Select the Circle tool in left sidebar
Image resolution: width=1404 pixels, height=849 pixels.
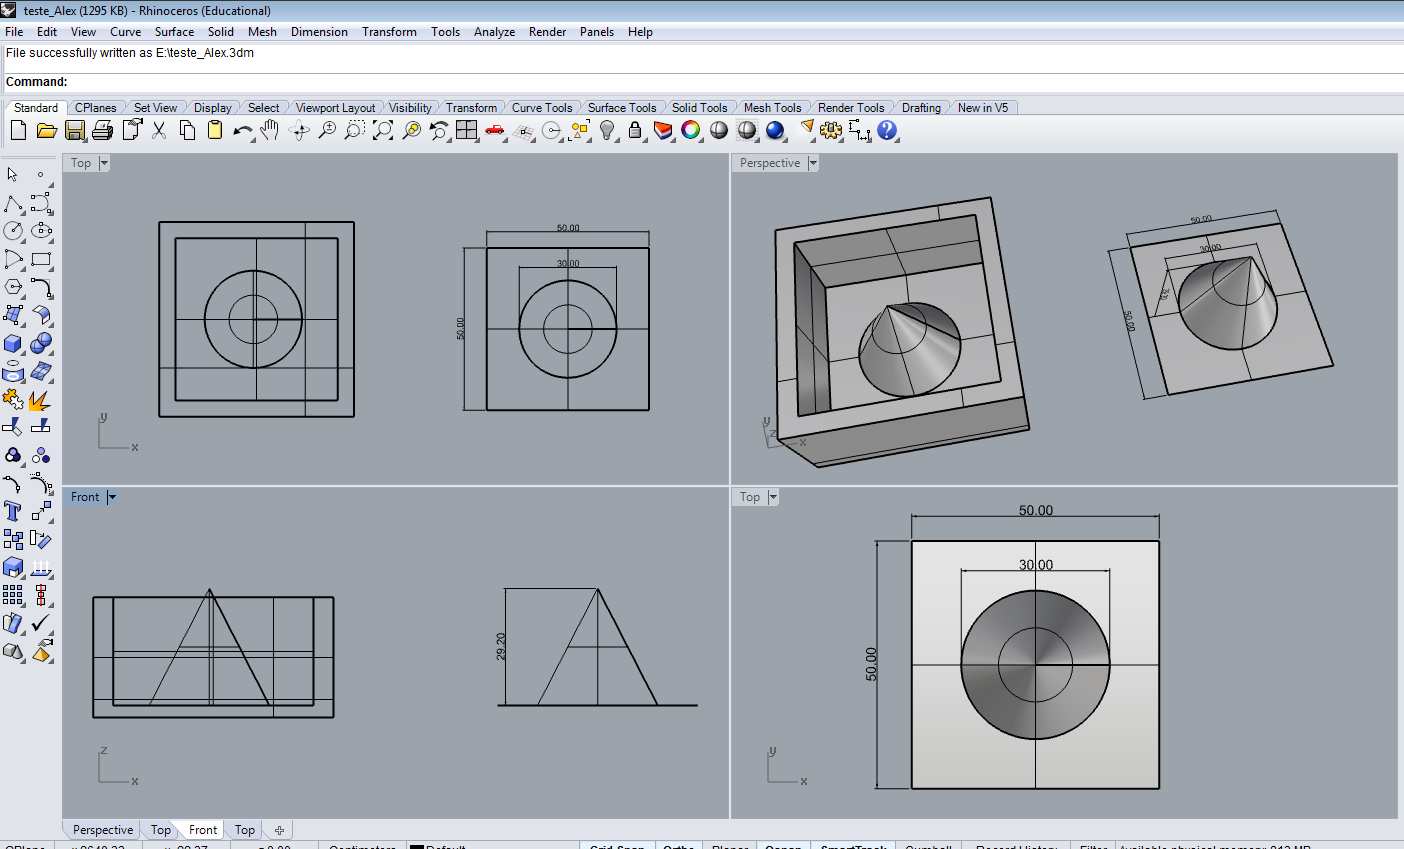13,231
